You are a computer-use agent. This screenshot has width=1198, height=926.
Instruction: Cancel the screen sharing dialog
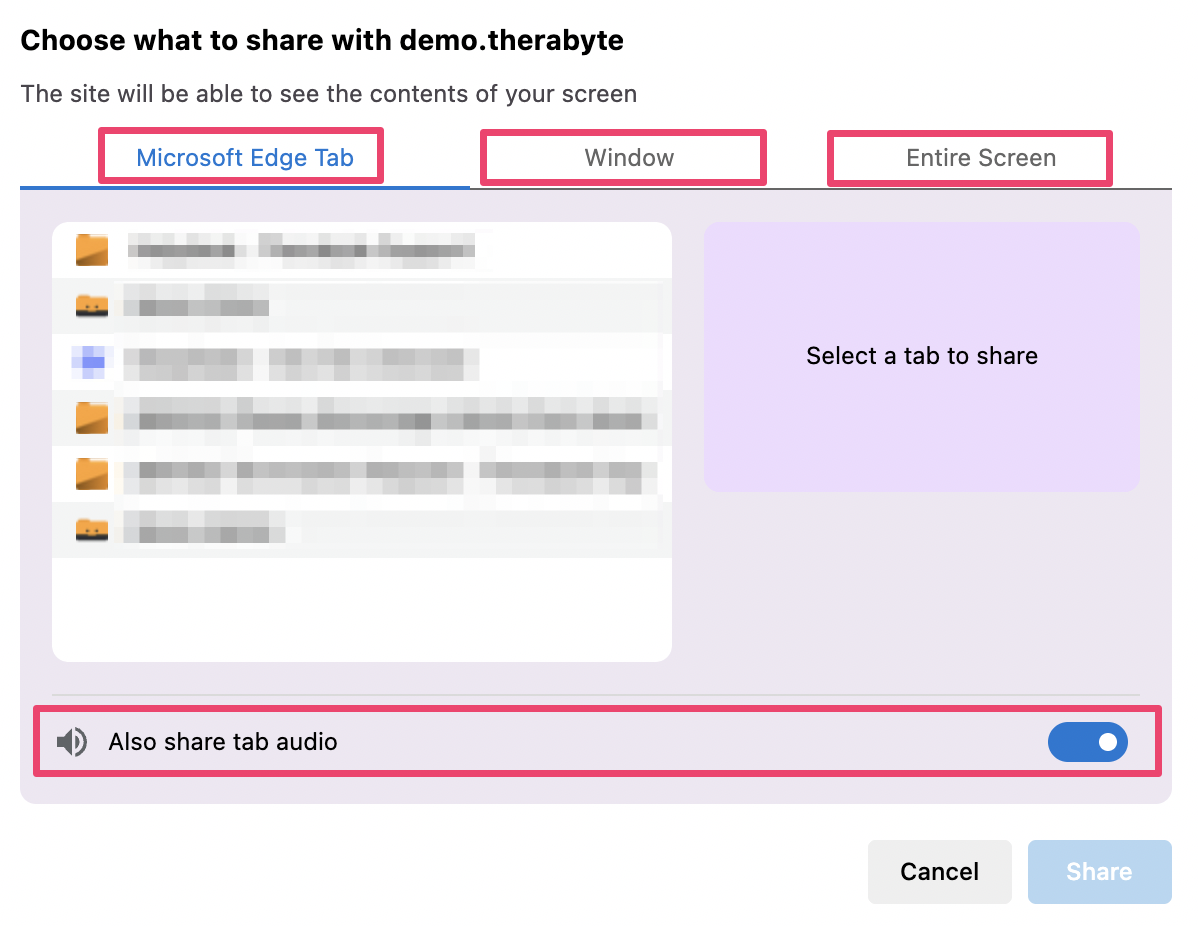939,872
